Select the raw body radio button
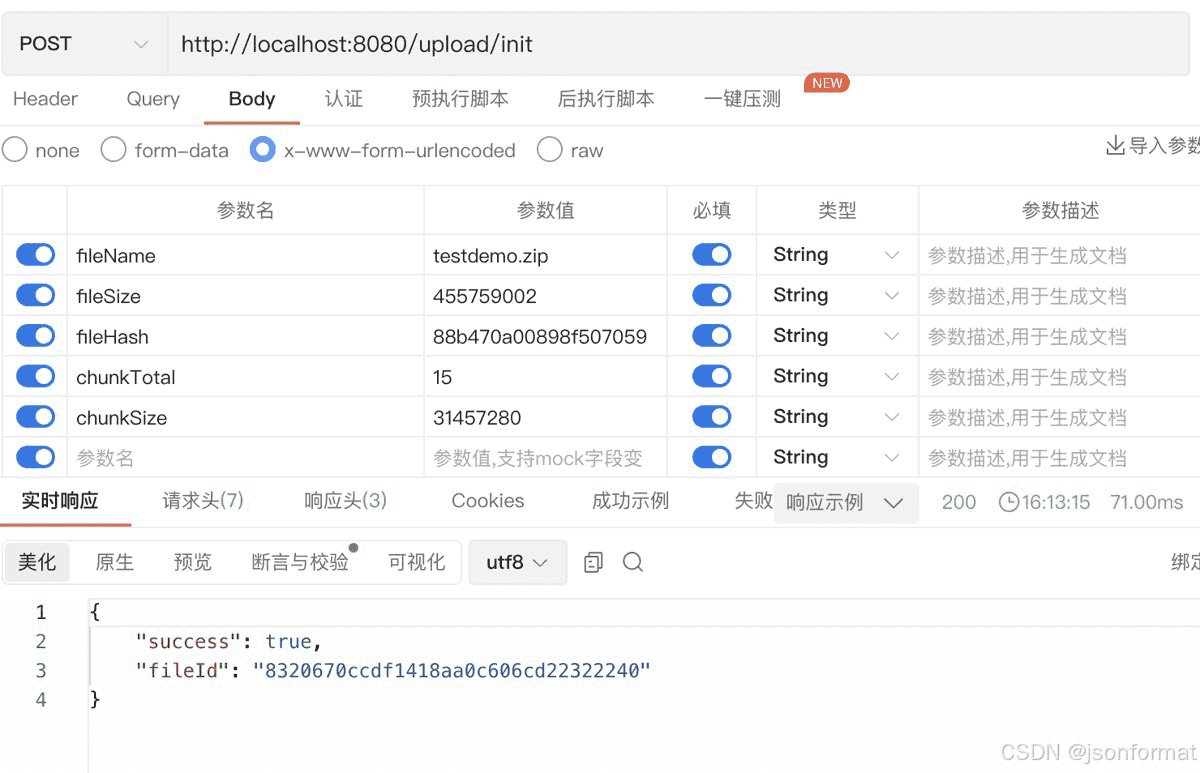 (x=550, y=150)
